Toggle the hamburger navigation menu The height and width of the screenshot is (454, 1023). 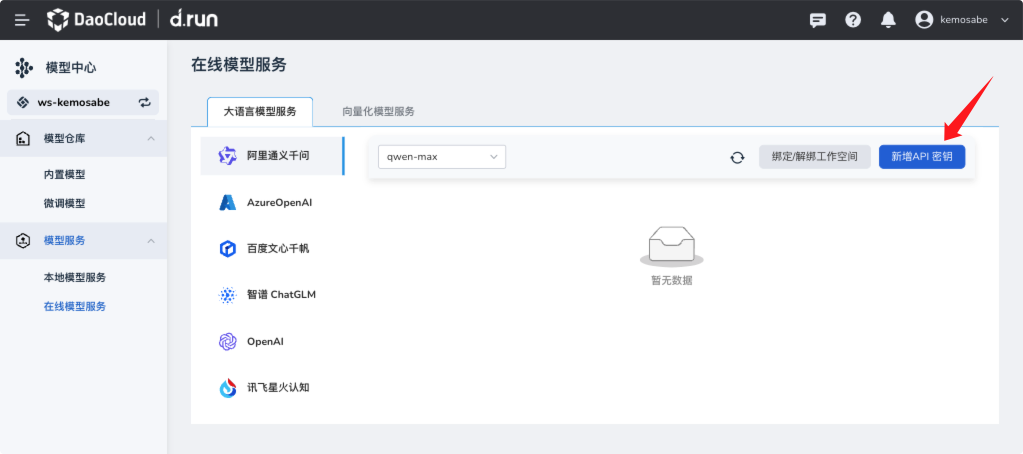[22, 20]
